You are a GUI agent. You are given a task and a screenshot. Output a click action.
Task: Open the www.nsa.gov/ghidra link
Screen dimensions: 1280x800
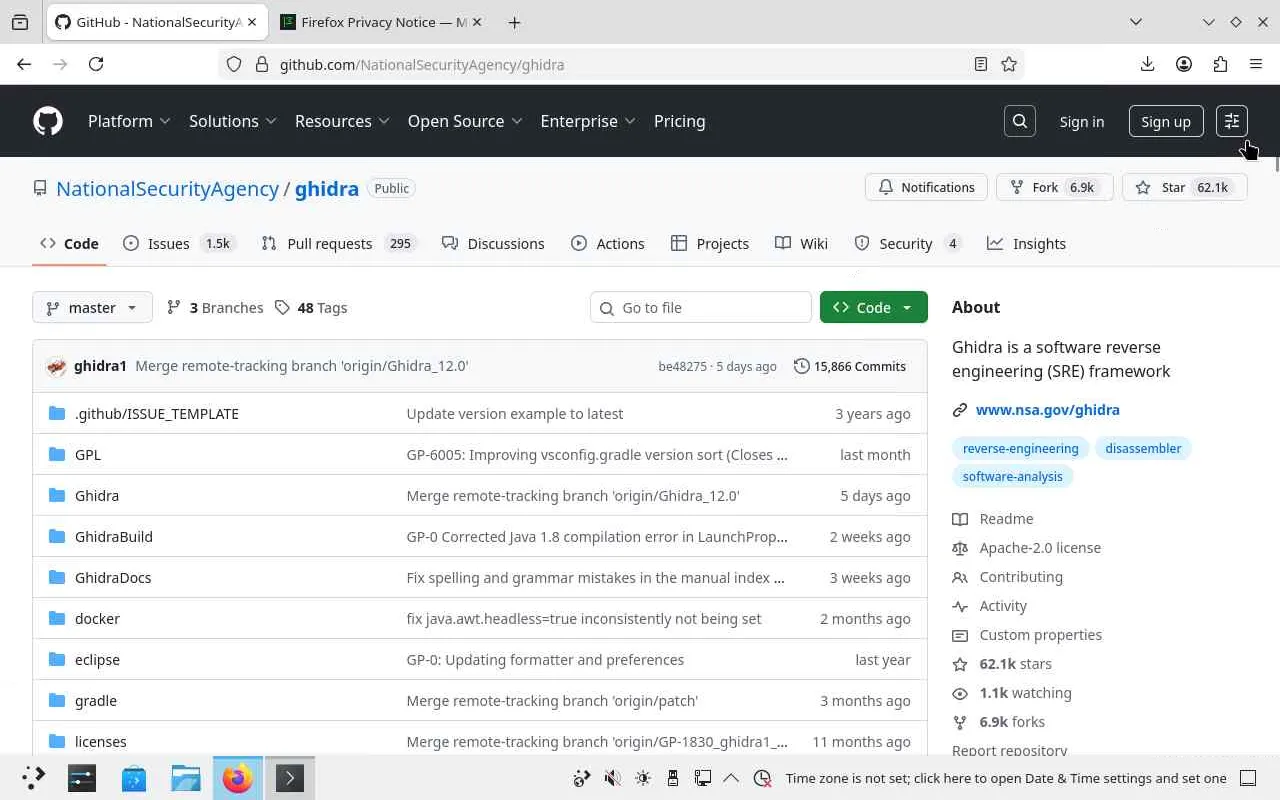point(1047,409)
